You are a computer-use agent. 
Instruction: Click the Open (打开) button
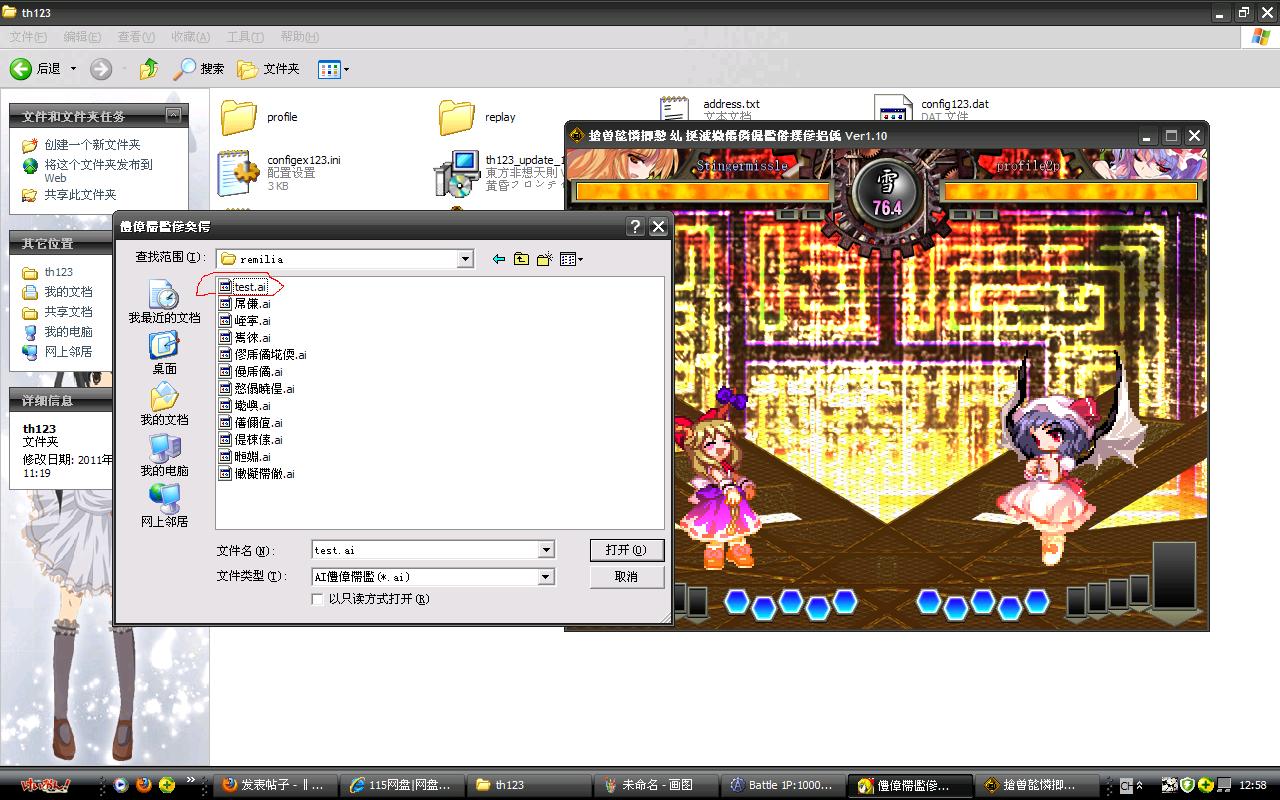[x=626, y=550]
